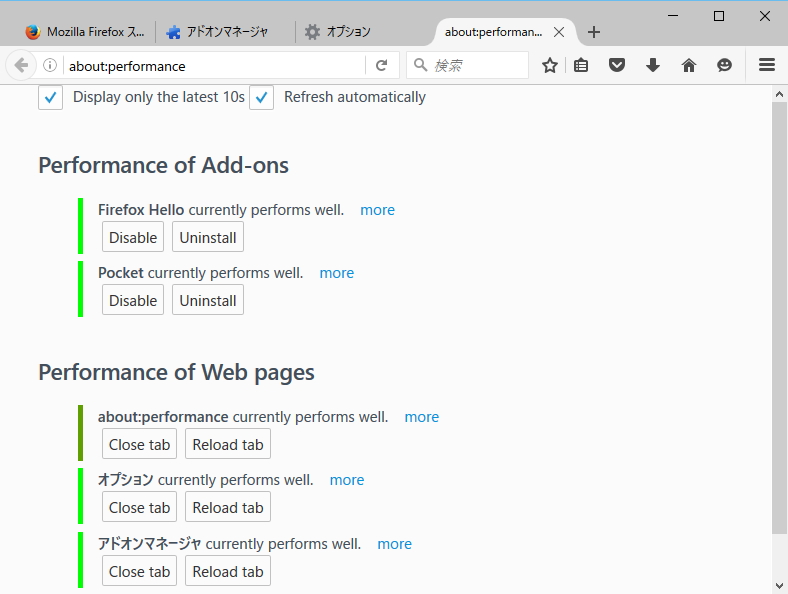This screenshot has height=594, width=788.
Task: Switch to the Mozilla Firefox start tab
Action: (x=84, y=32)
